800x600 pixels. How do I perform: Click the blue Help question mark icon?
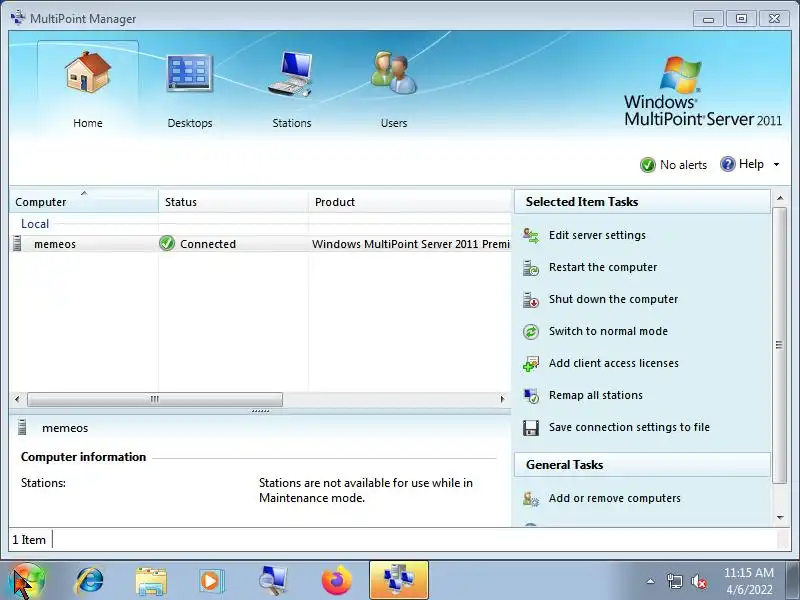click(728, 164)
